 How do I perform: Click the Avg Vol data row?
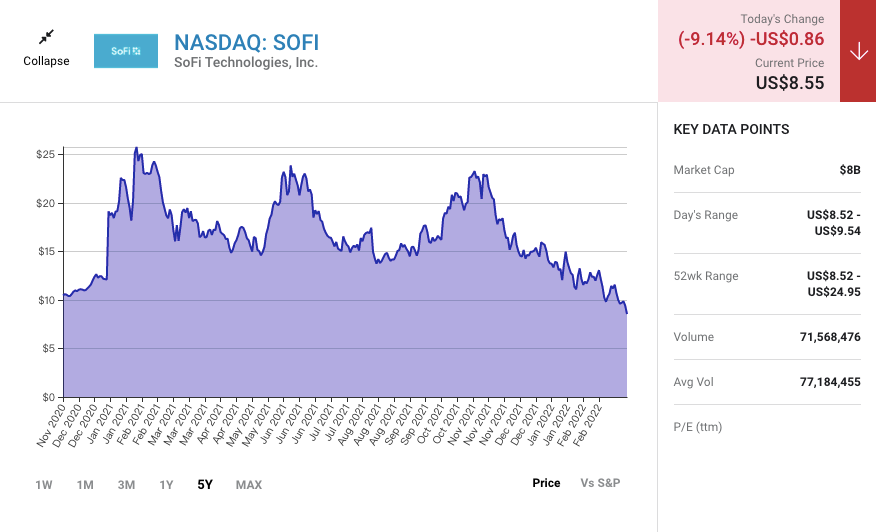(767, 382)
